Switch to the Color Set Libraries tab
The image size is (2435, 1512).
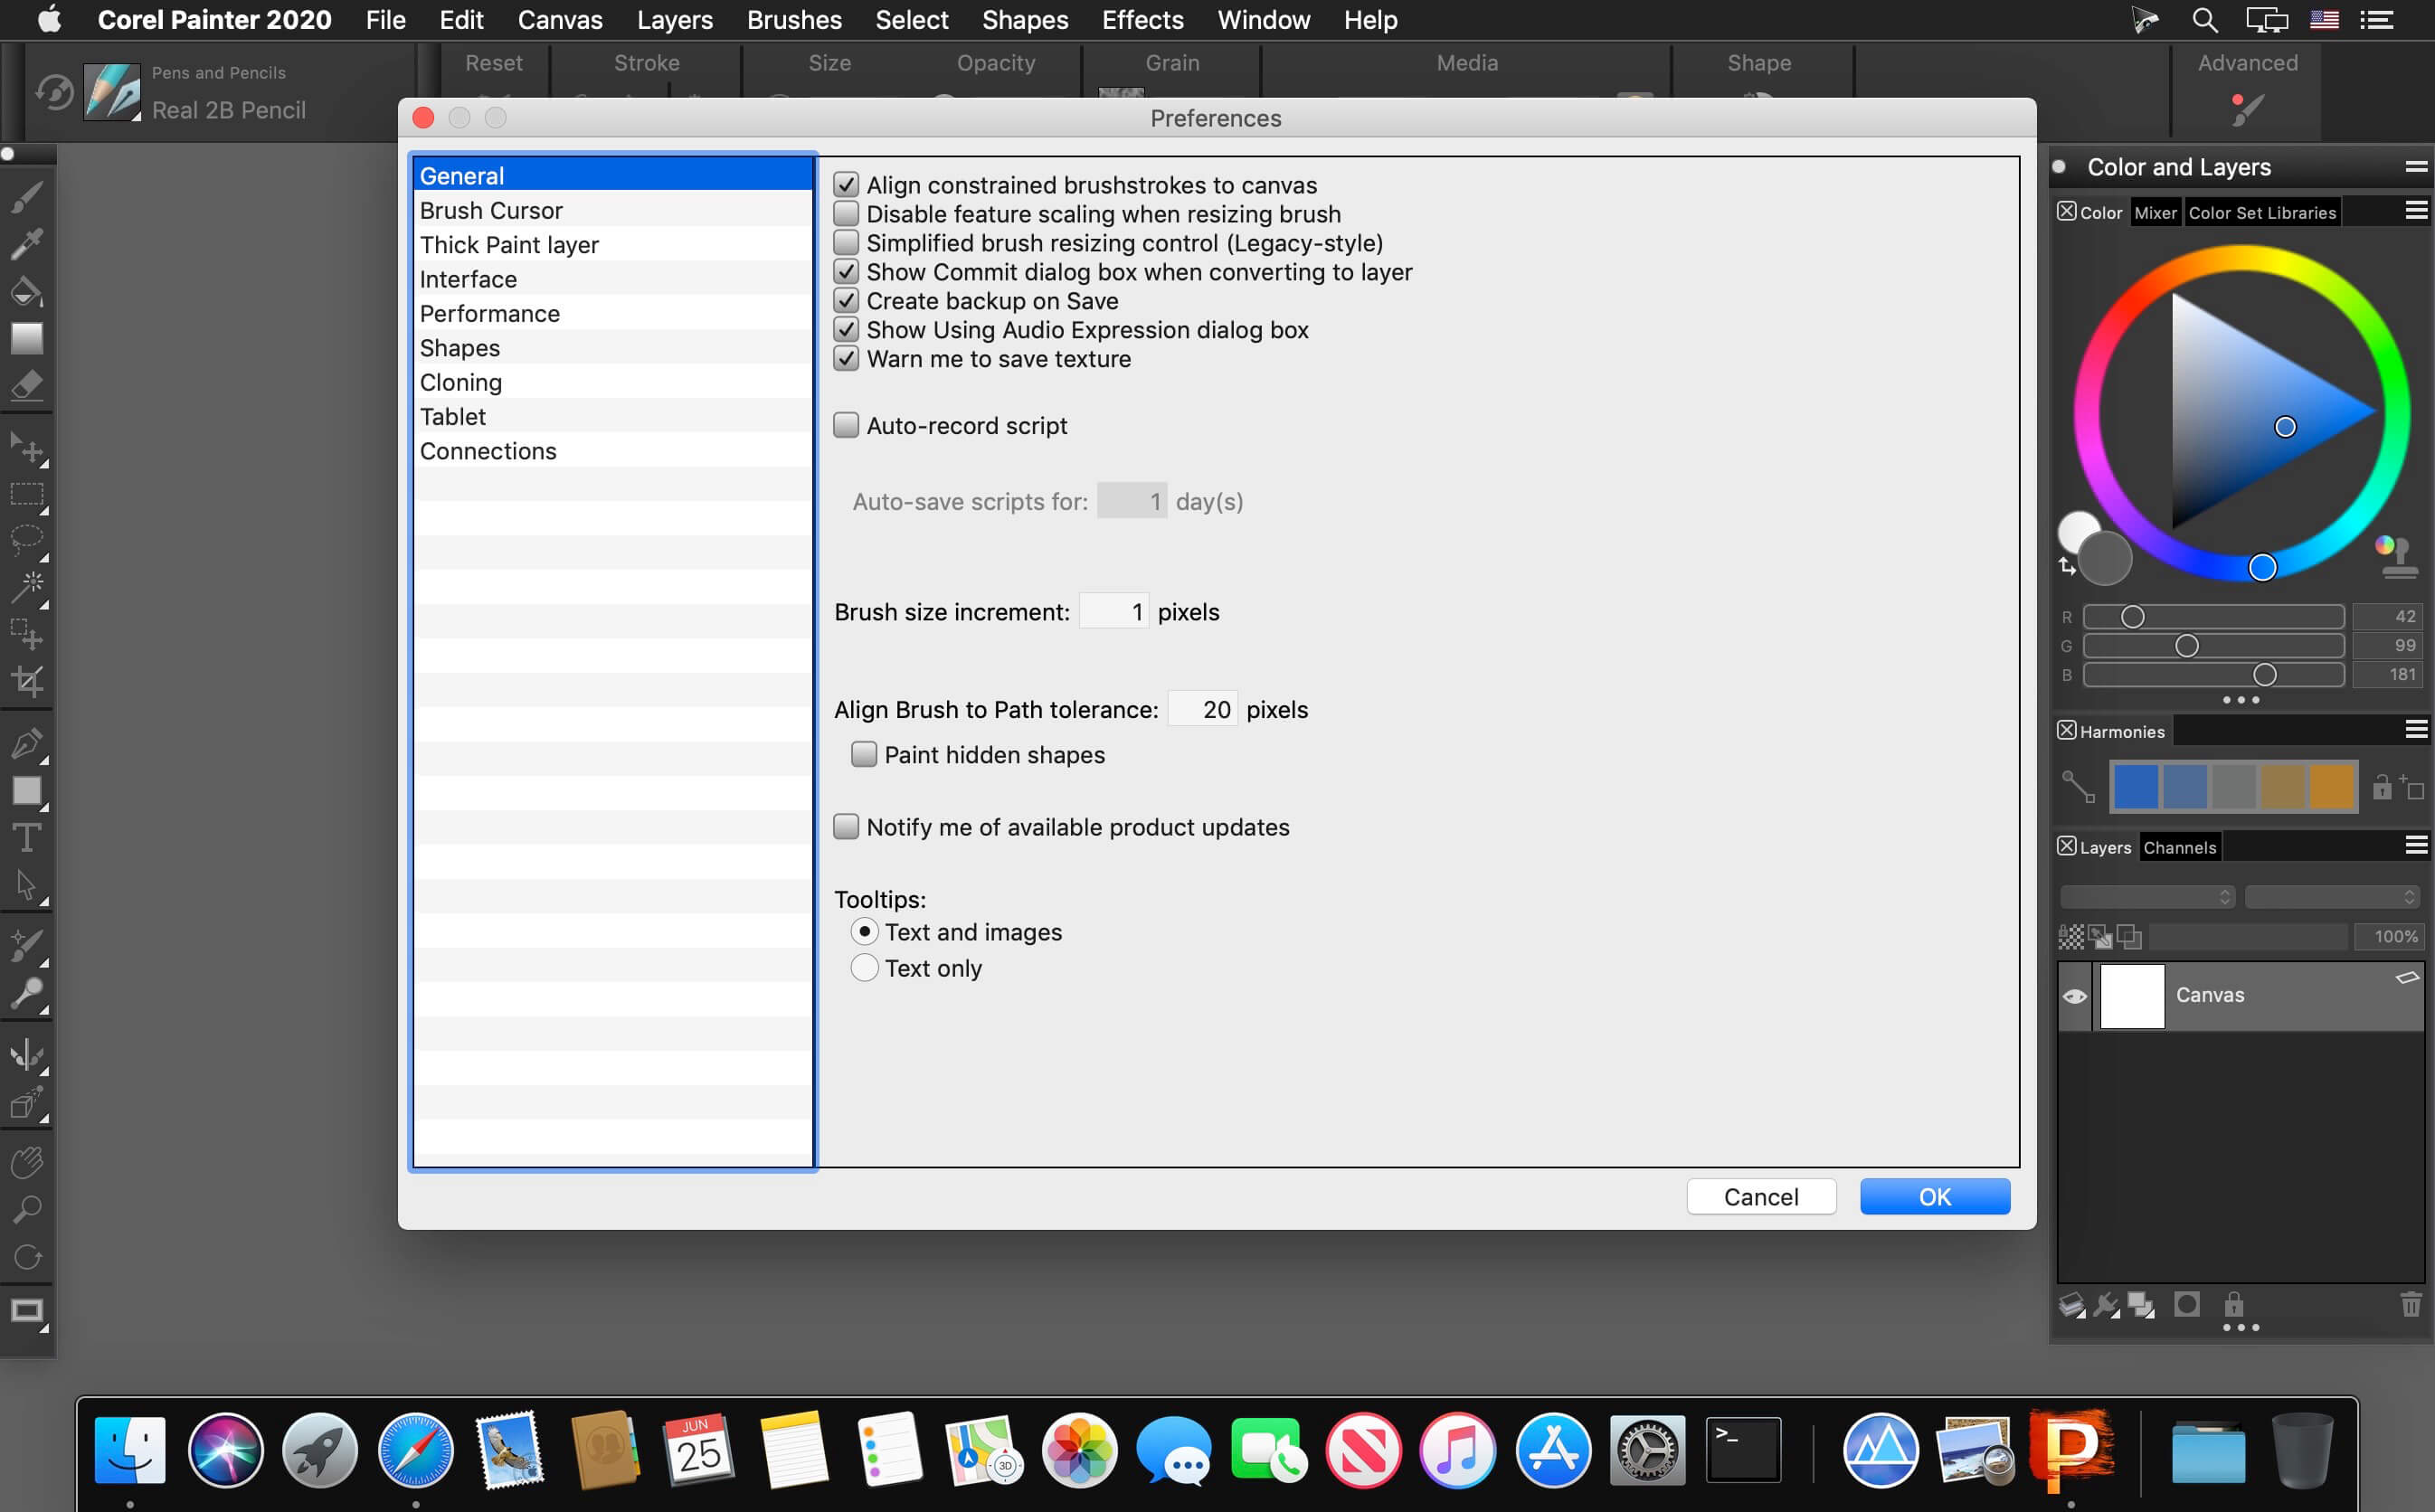click(2262, 212)
